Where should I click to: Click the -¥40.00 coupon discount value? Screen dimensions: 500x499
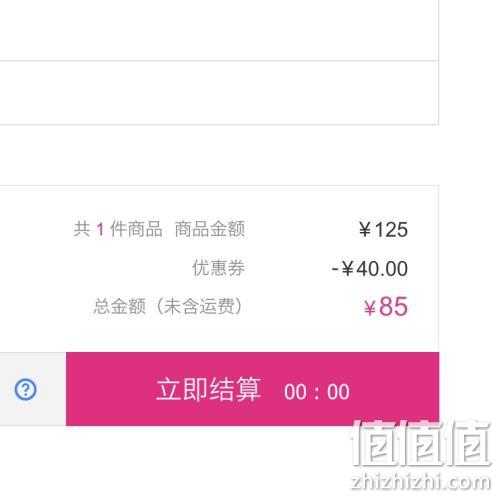(370, 268)
